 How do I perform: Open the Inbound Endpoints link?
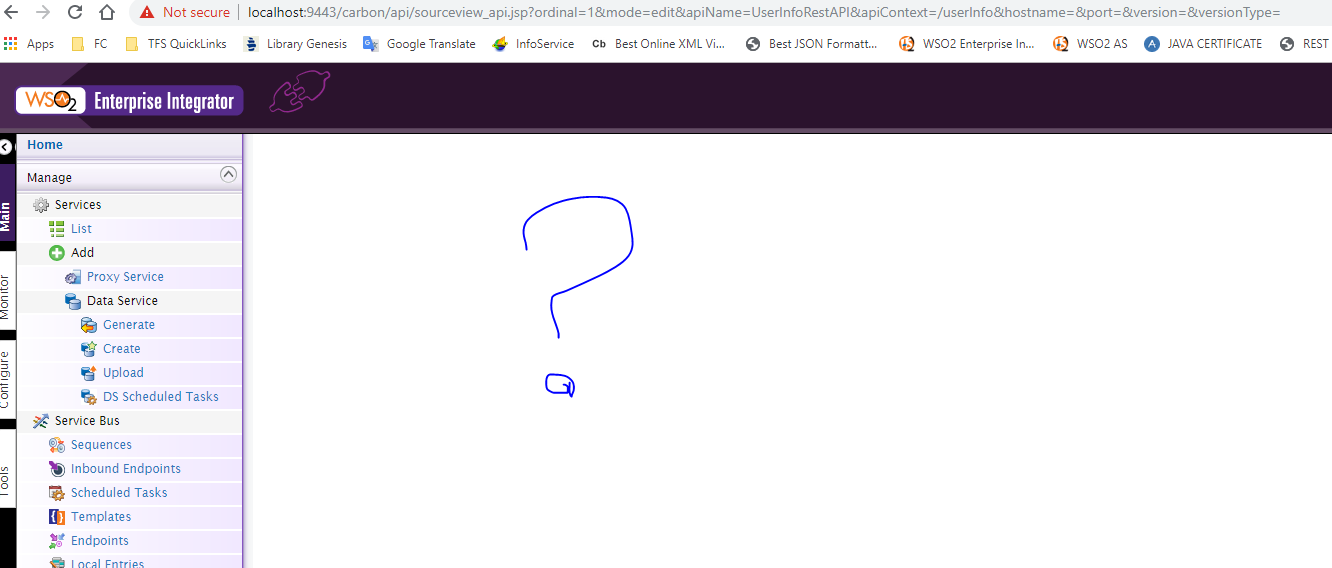click(x=126, y=469)
